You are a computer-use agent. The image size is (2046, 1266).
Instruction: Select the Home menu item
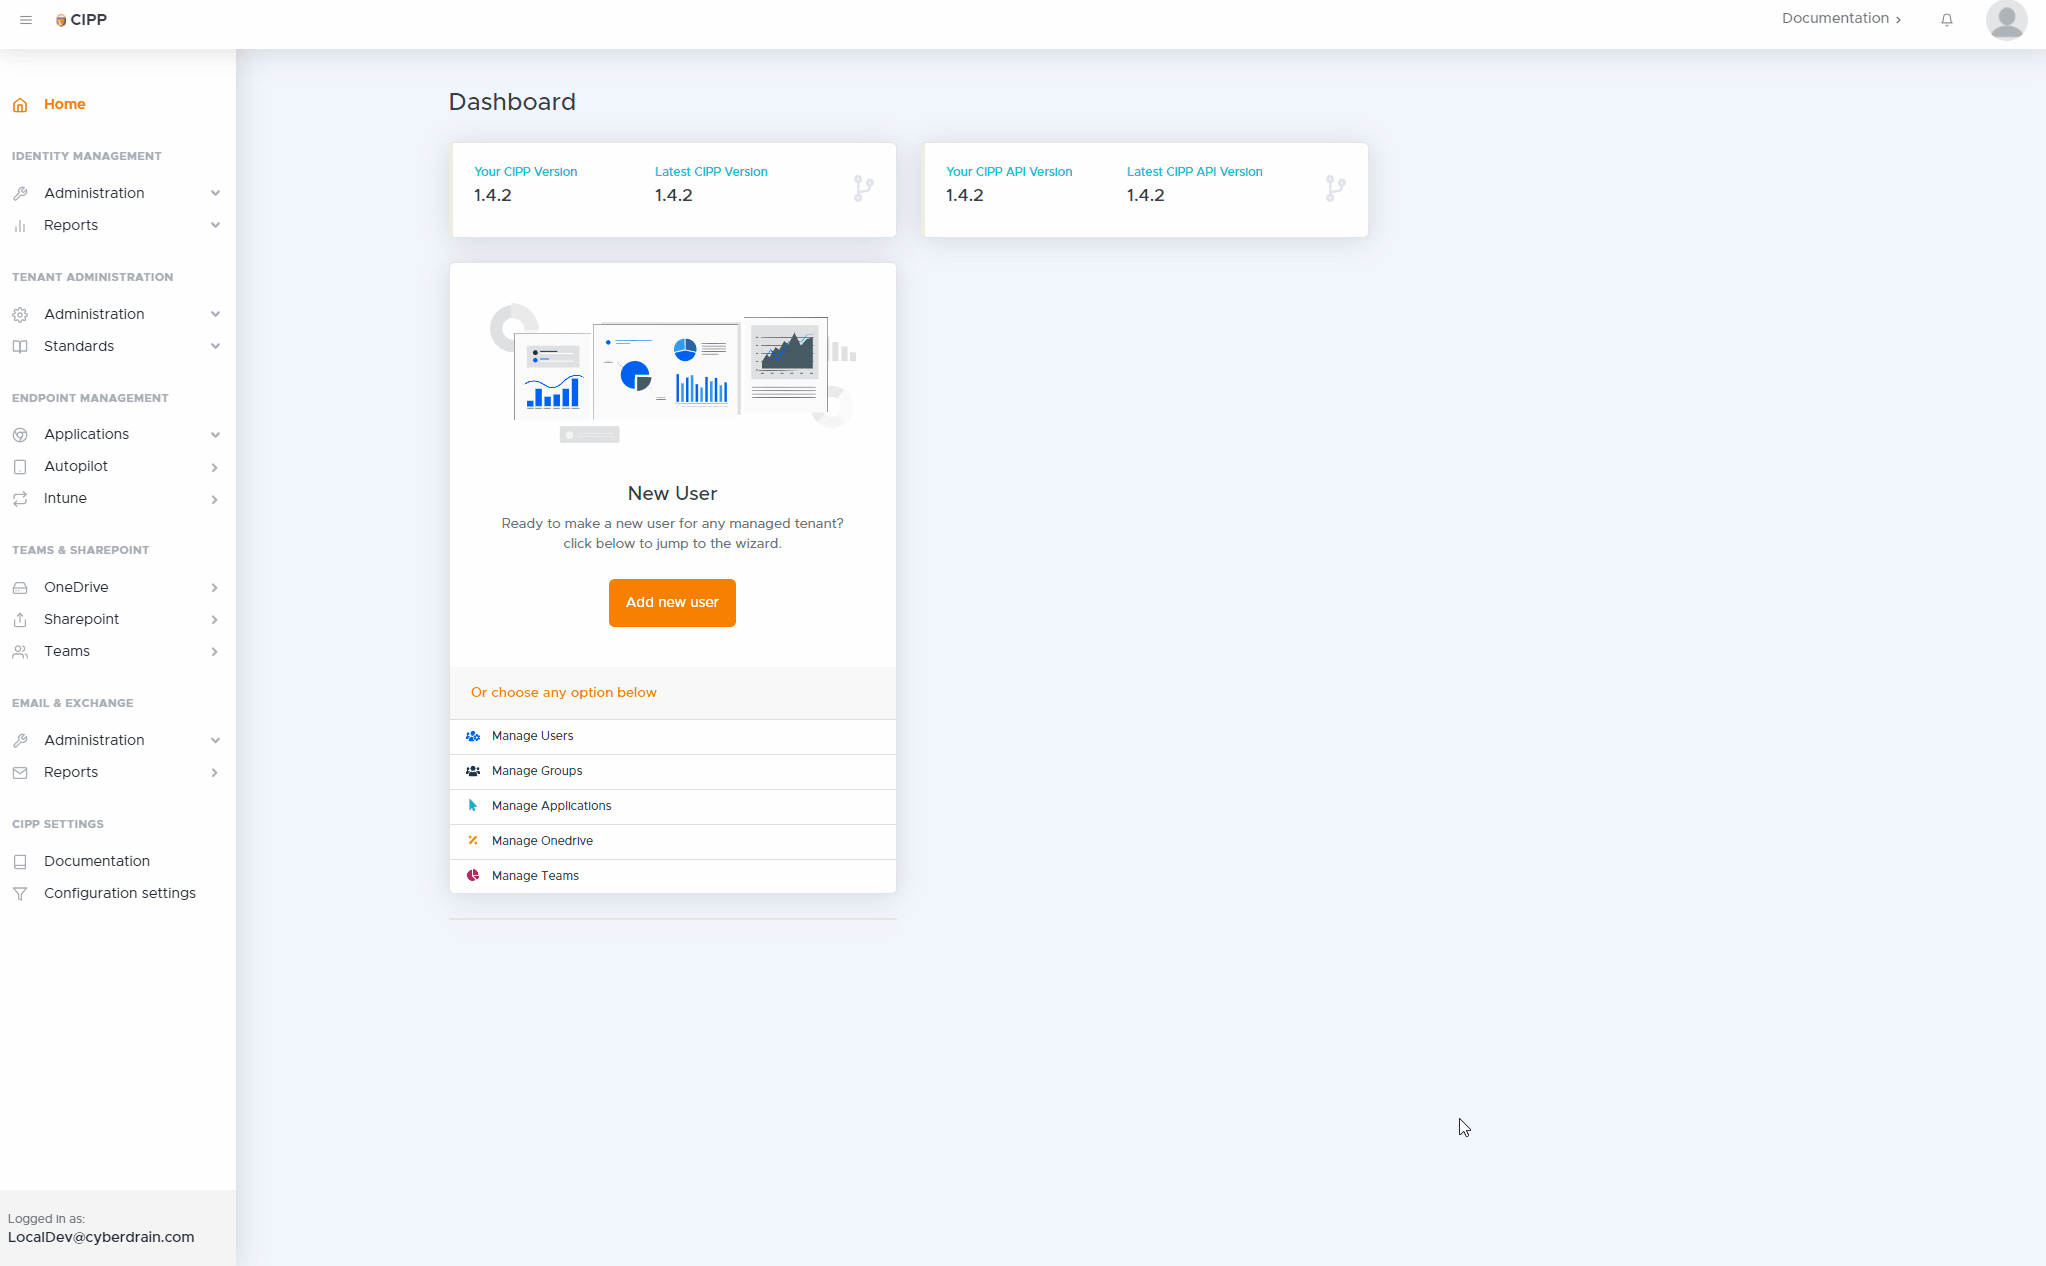click(x=64, y=104)
